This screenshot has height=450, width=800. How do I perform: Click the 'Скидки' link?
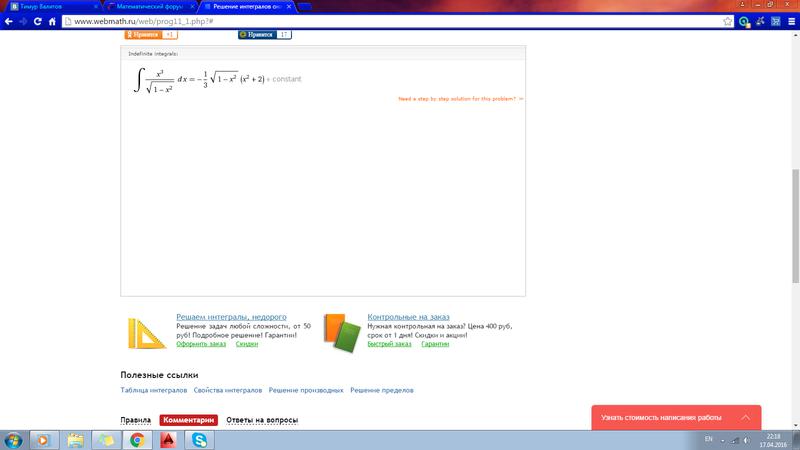(247, 344)
